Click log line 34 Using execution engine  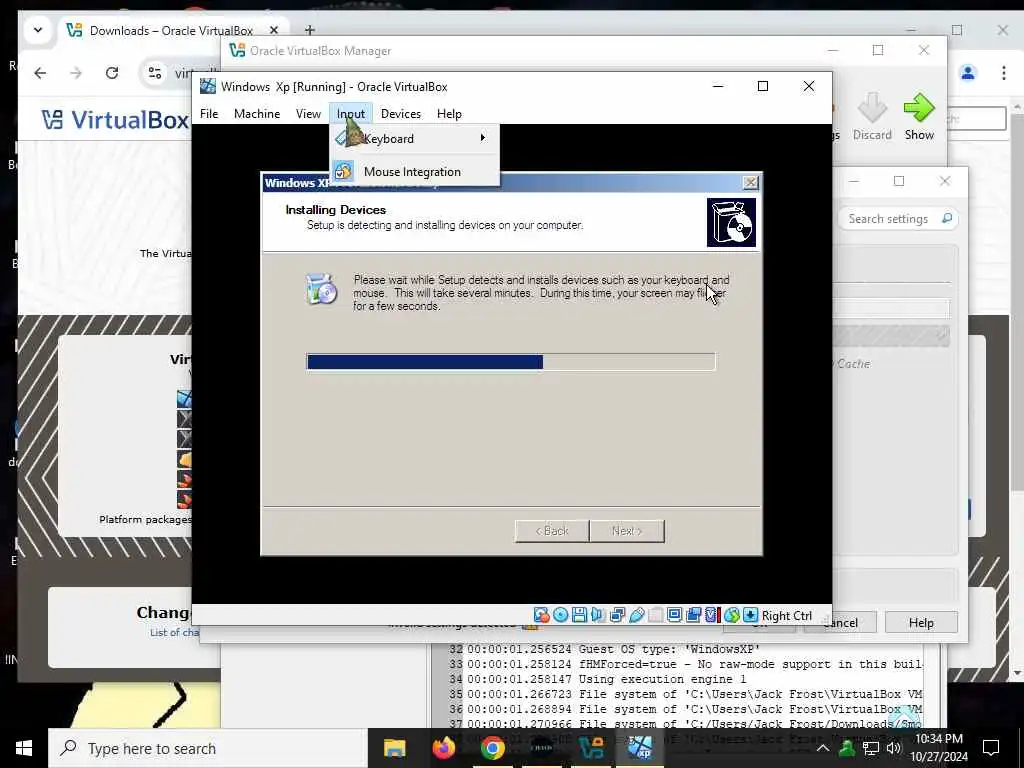tap(597, 679)
